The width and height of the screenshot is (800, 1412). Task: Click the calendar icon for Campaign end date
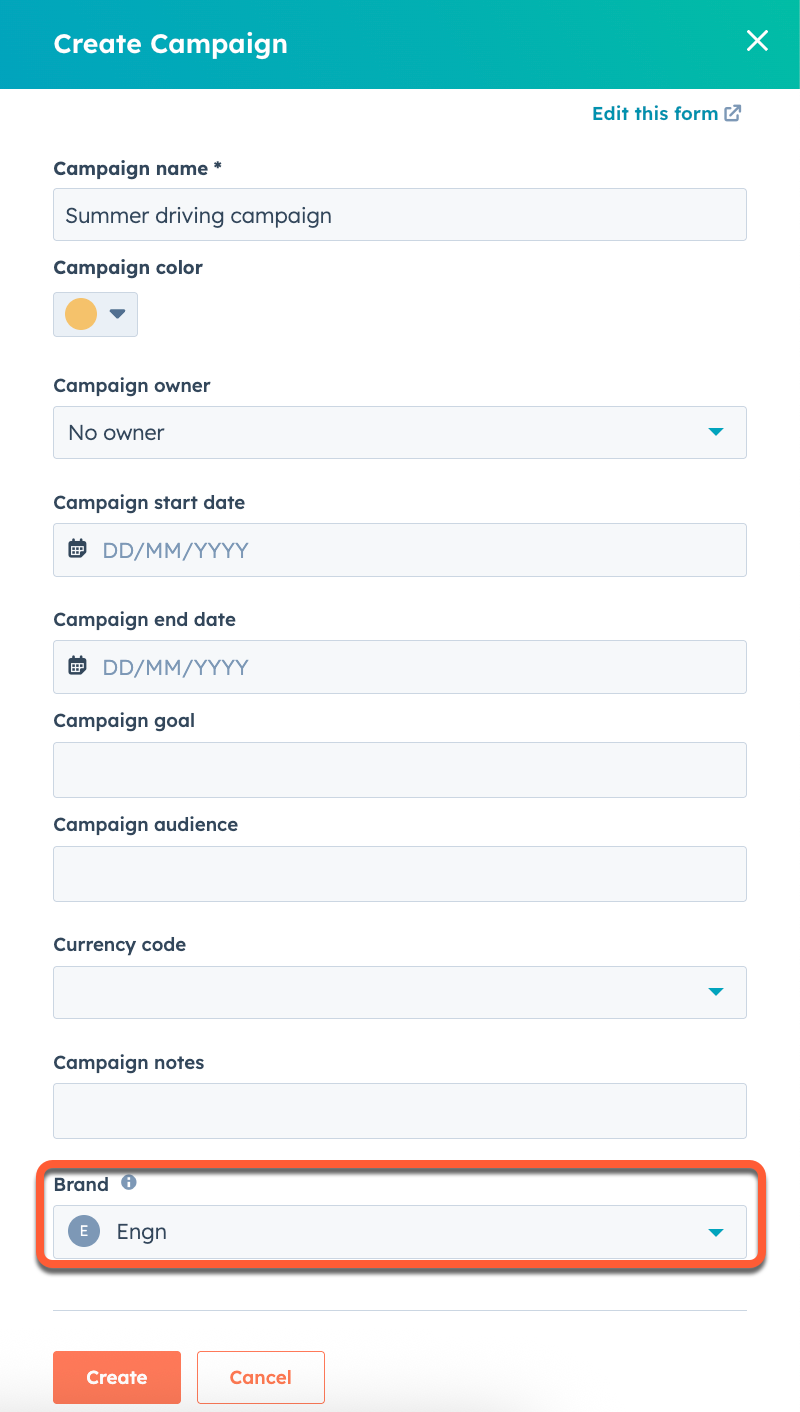pyautogui.click(x=77, y=666)
